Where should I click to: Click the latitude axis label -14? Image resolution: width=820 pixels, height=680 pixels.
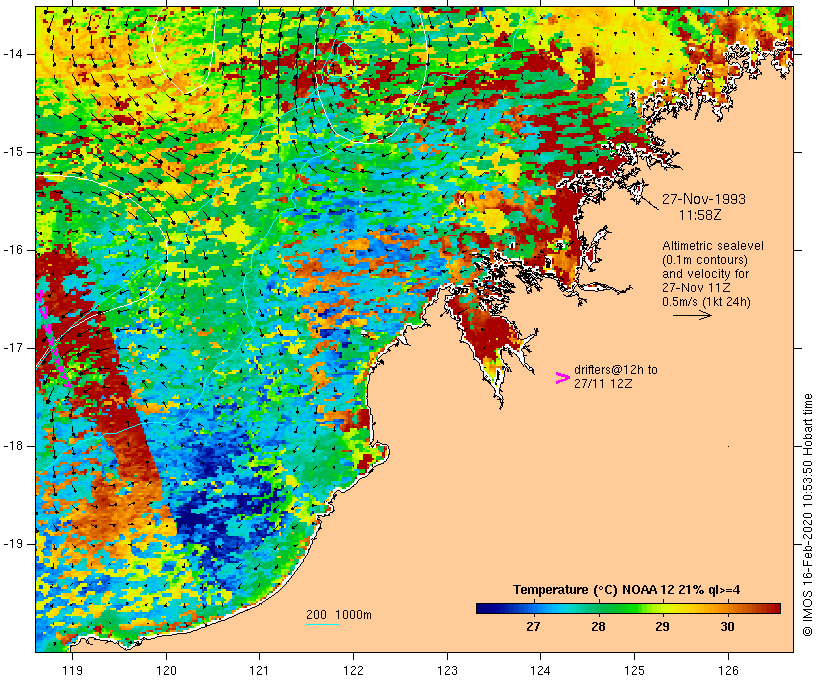point(13,54)
